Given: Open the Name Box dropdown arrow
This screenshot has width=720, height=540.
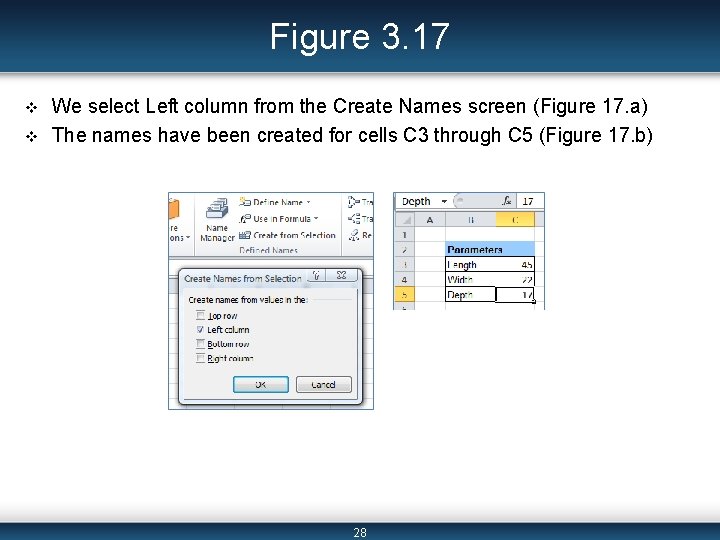Looking at the screenshot, I should 444,201.
